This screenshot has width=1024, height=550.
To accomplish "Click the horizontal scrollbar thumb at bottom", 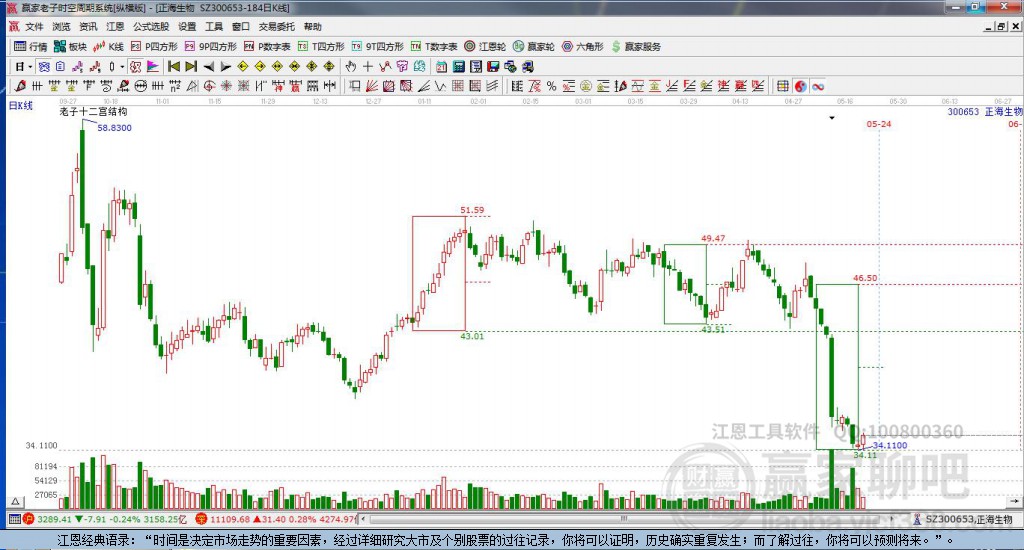I will pos(624,519).
